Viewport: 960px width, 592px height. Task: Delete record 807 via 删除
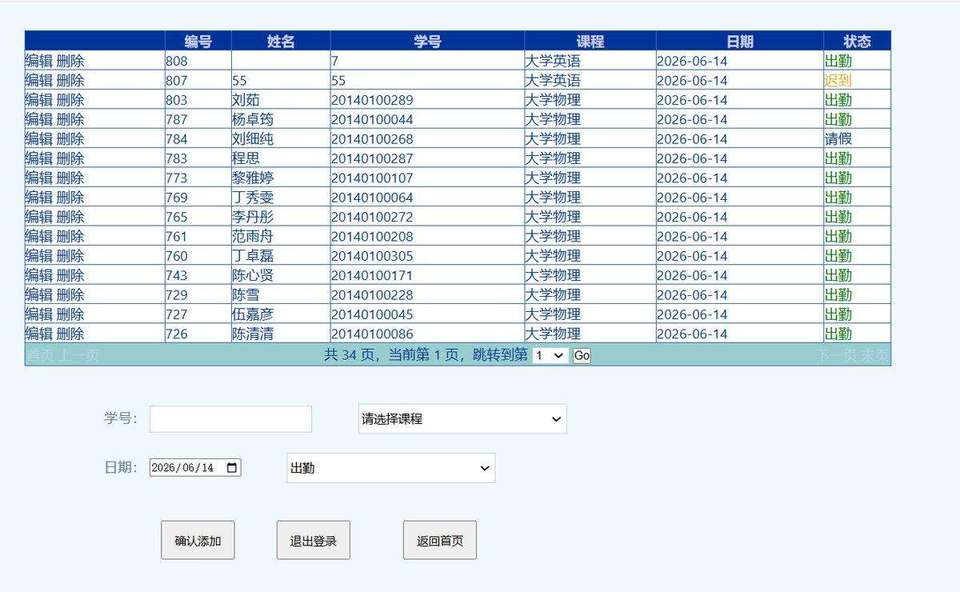pyautogui.click(x=70, y=80)
